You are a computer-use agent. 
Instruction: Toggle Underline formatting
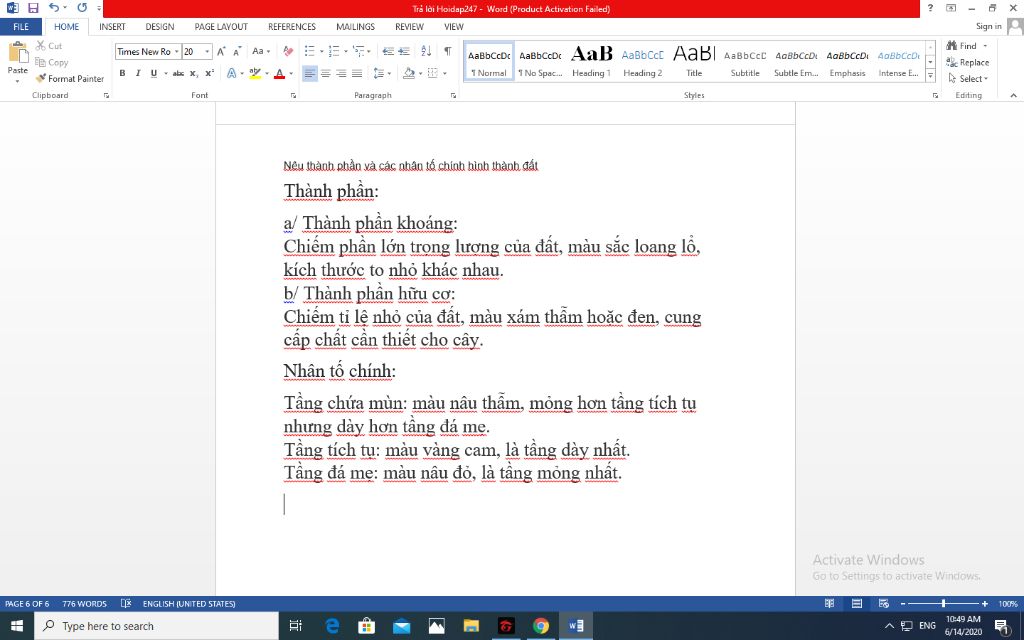tap(153, 73)
